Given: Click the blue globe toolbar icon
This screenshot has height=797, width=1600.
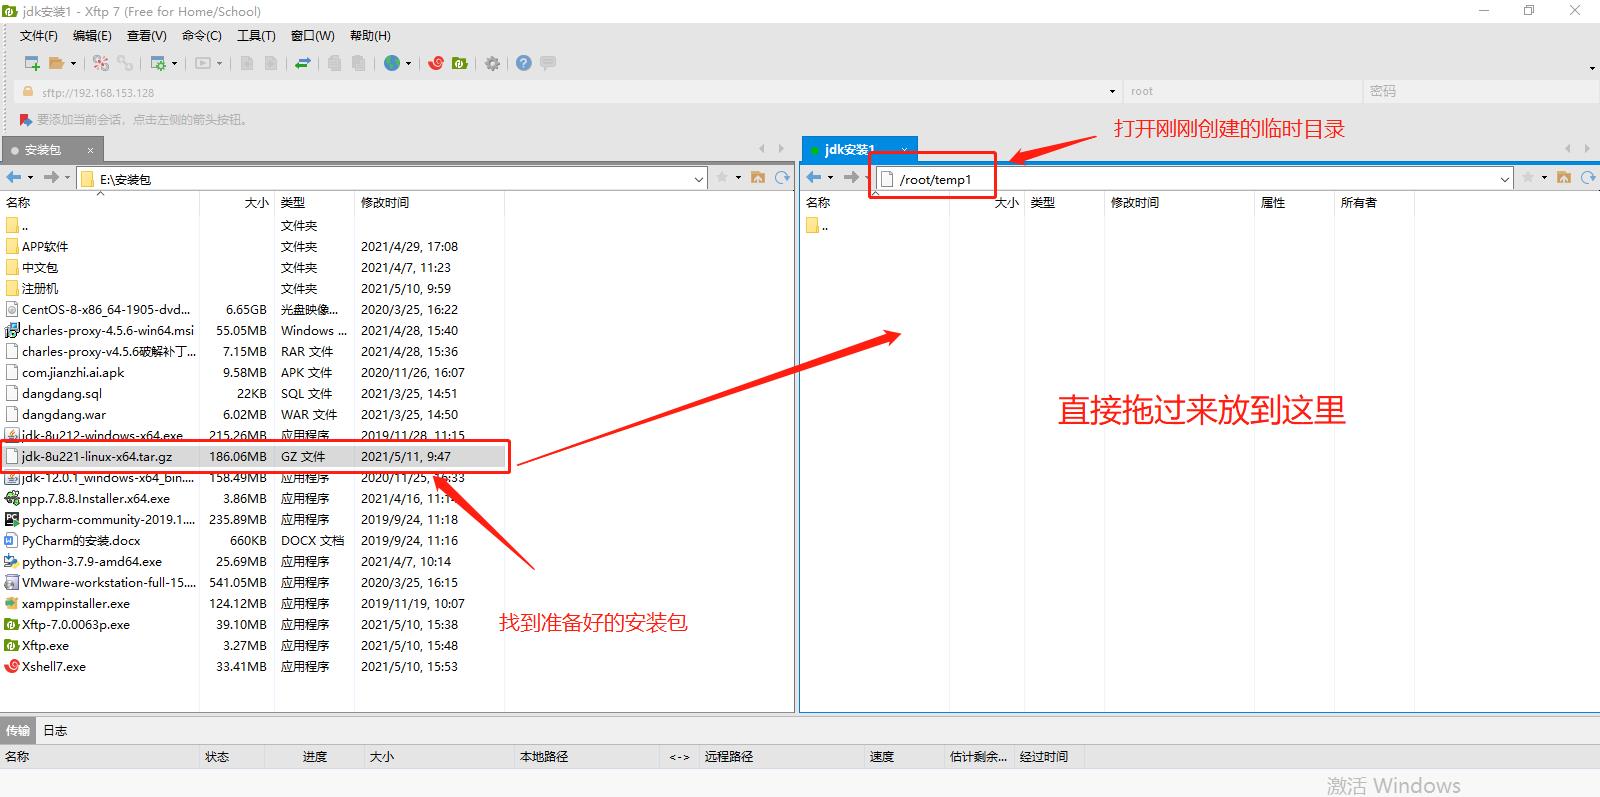Looking at the screenshot, I should click(x=392, y=63).
